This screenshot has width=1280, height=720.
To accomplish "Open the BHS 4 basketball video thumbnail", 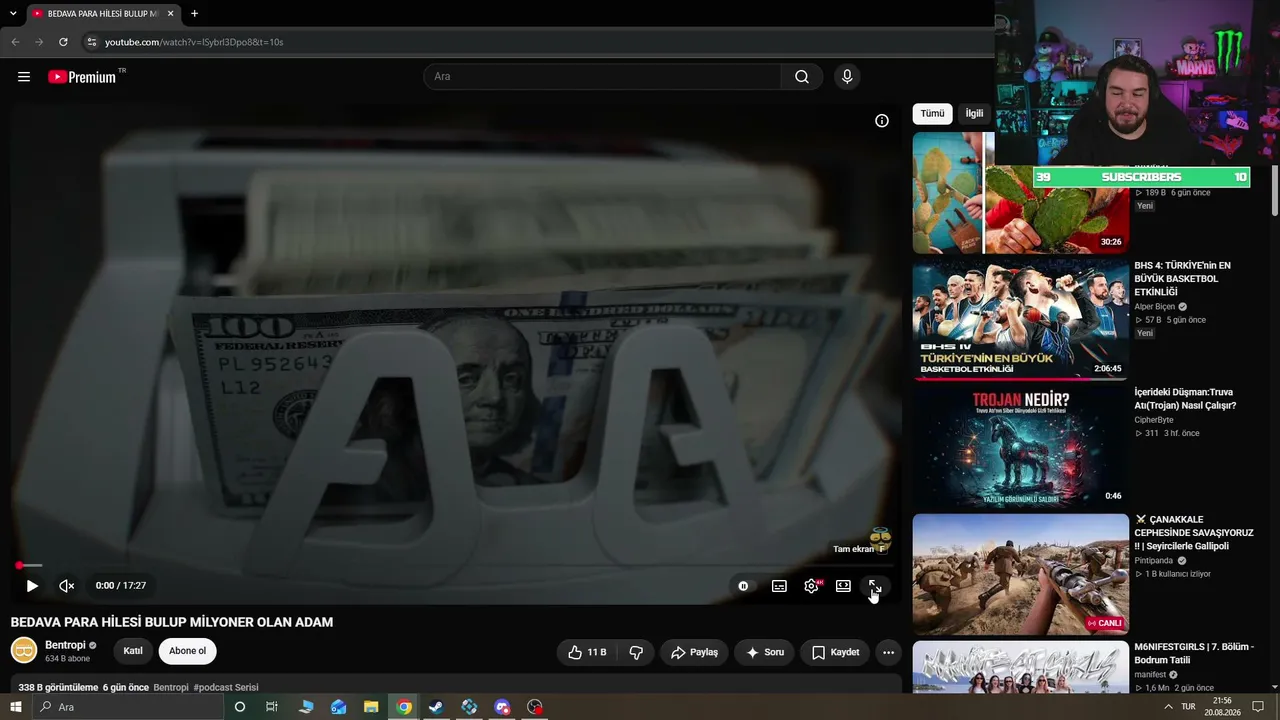I will click(x=1020, y=319).
